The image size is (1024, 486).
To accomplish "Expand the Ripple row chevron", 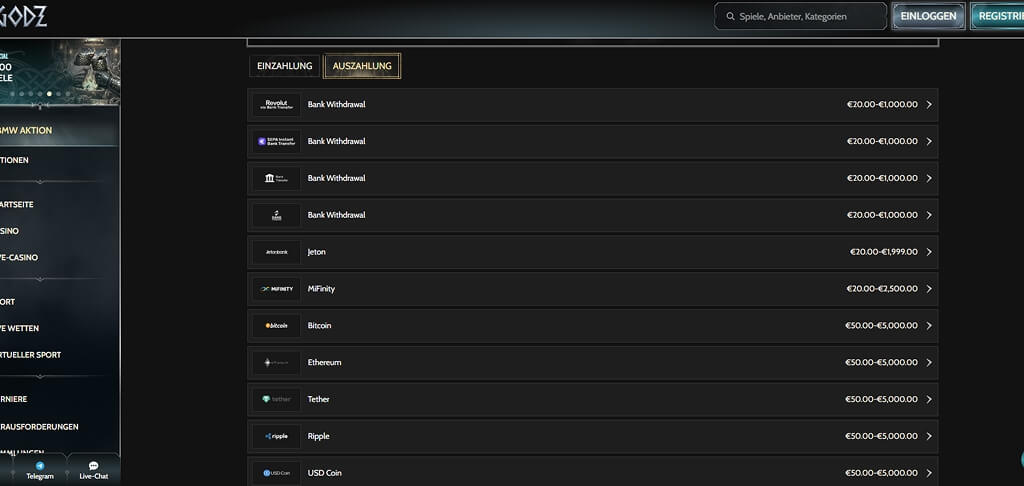I will point(929,436).
